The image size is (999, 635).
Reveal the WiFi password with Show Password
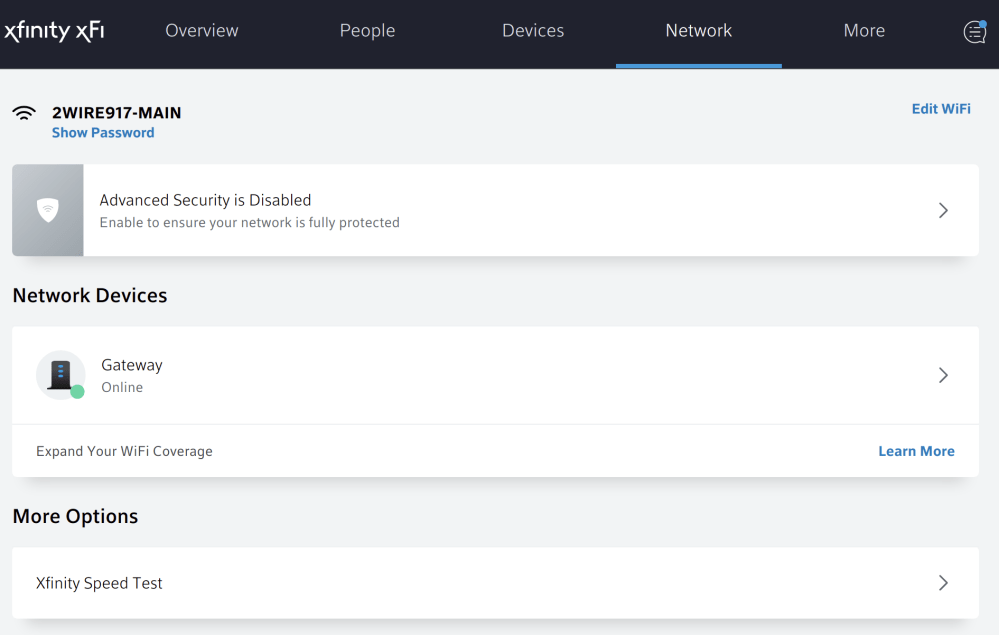coord(103,132)
